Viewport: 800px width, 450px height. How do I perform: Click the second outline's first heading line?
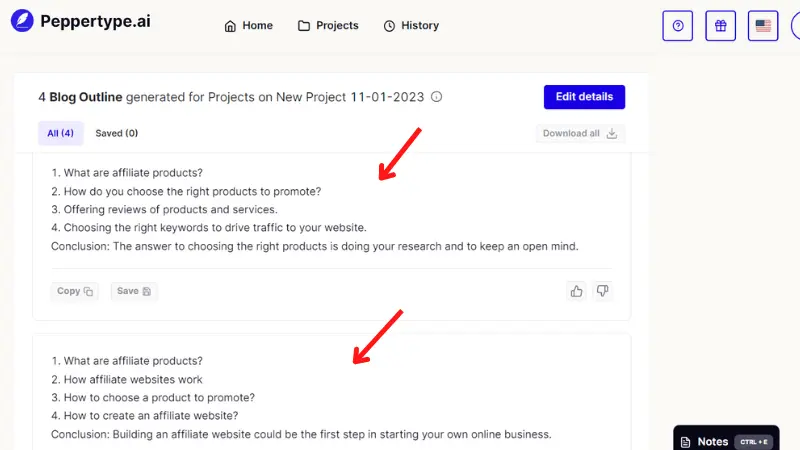click(x=127, y=361)
